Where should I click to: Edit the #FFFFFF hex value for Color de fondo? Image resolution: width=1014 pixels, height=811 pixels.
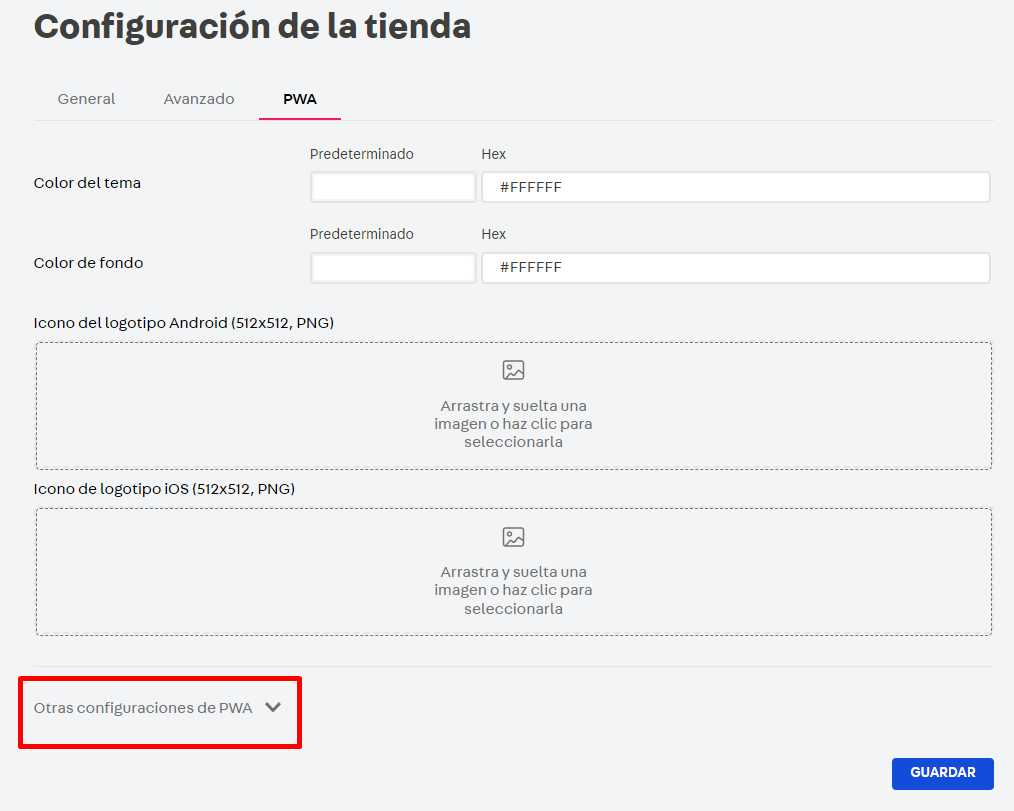736,267
